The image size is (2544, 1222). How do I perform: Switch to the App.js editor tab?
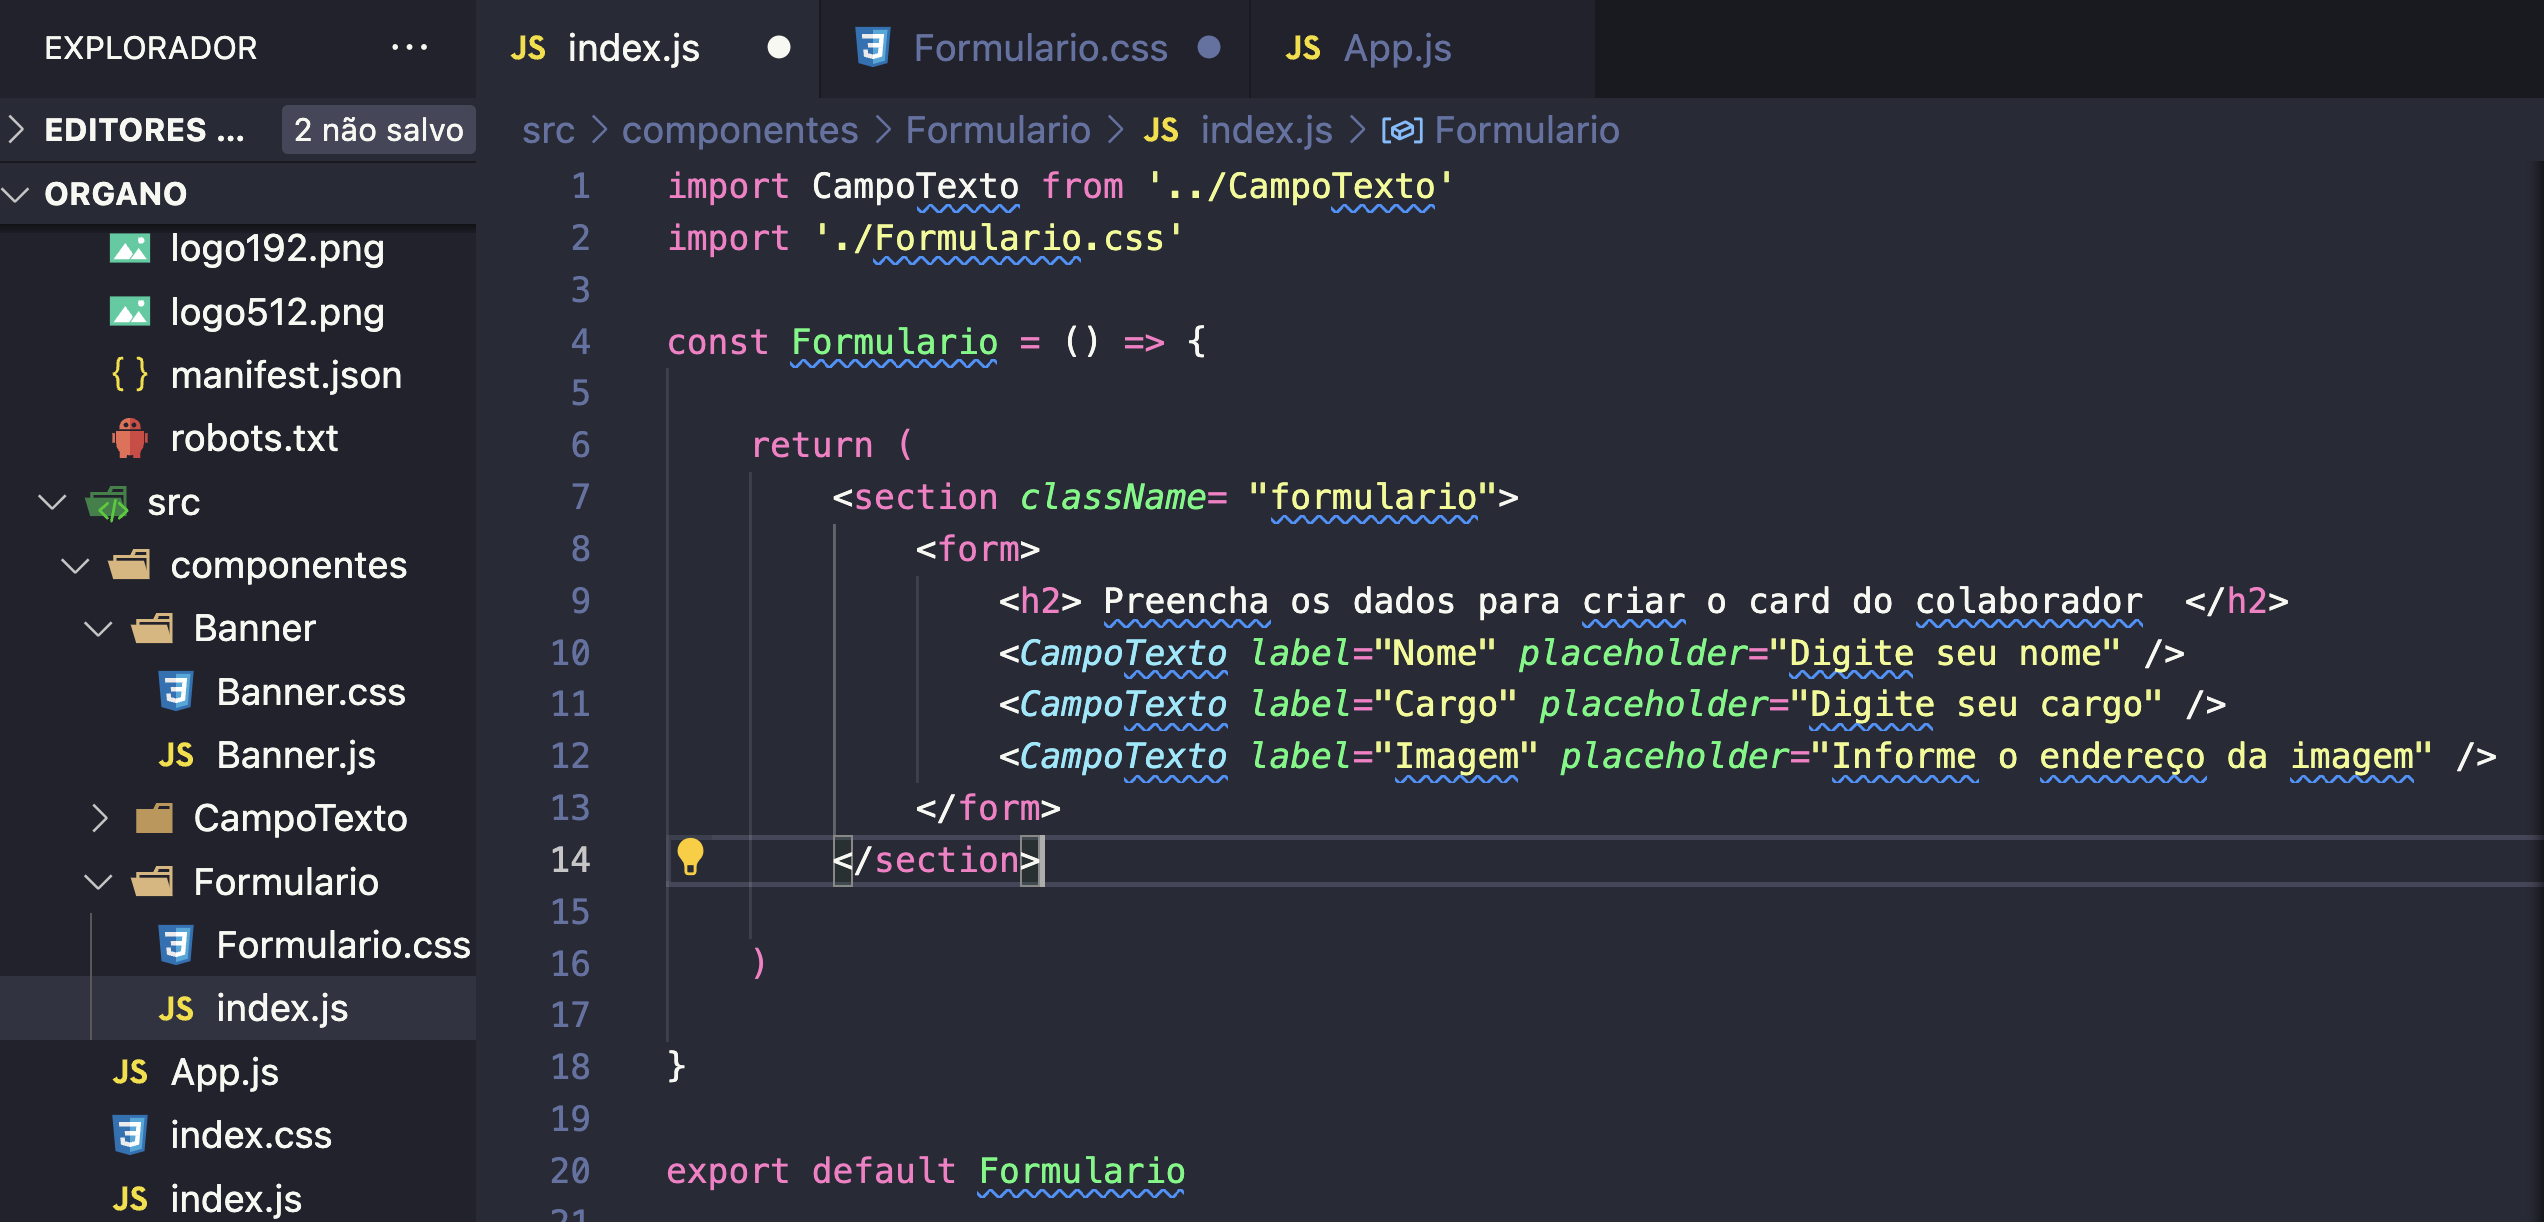(x=1422, y=48)
